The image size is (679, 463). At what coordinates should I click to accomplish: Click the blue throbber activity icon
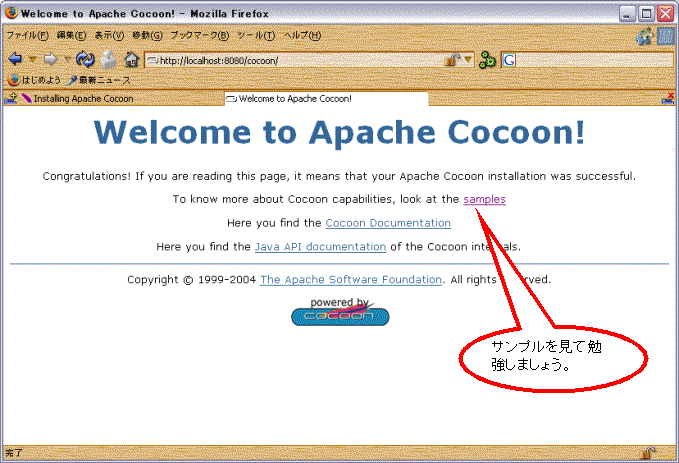(666, 36)
